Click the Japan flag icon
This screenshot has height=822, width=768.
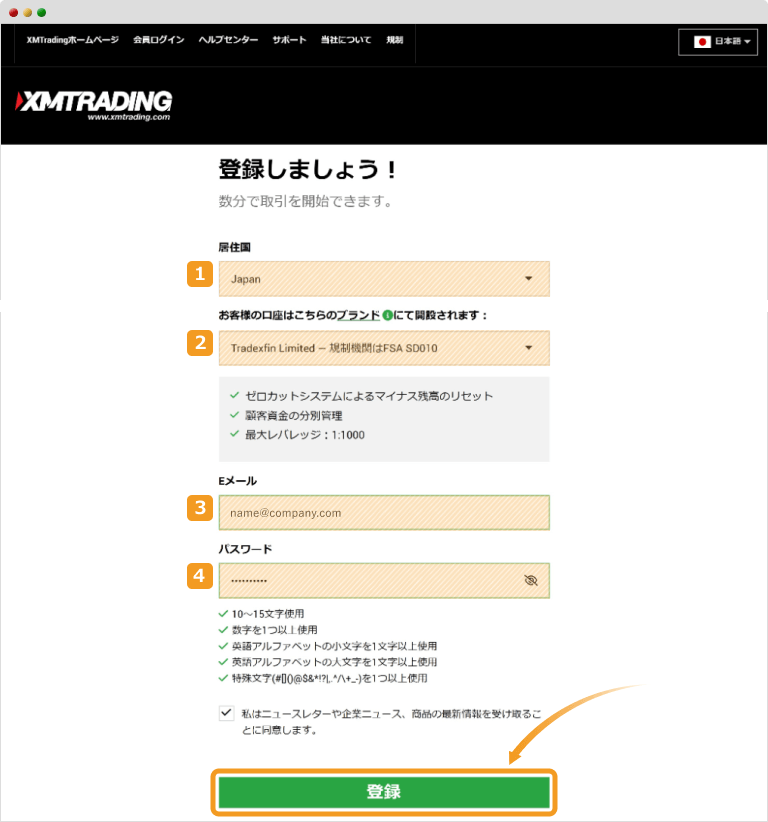(702, 41)
